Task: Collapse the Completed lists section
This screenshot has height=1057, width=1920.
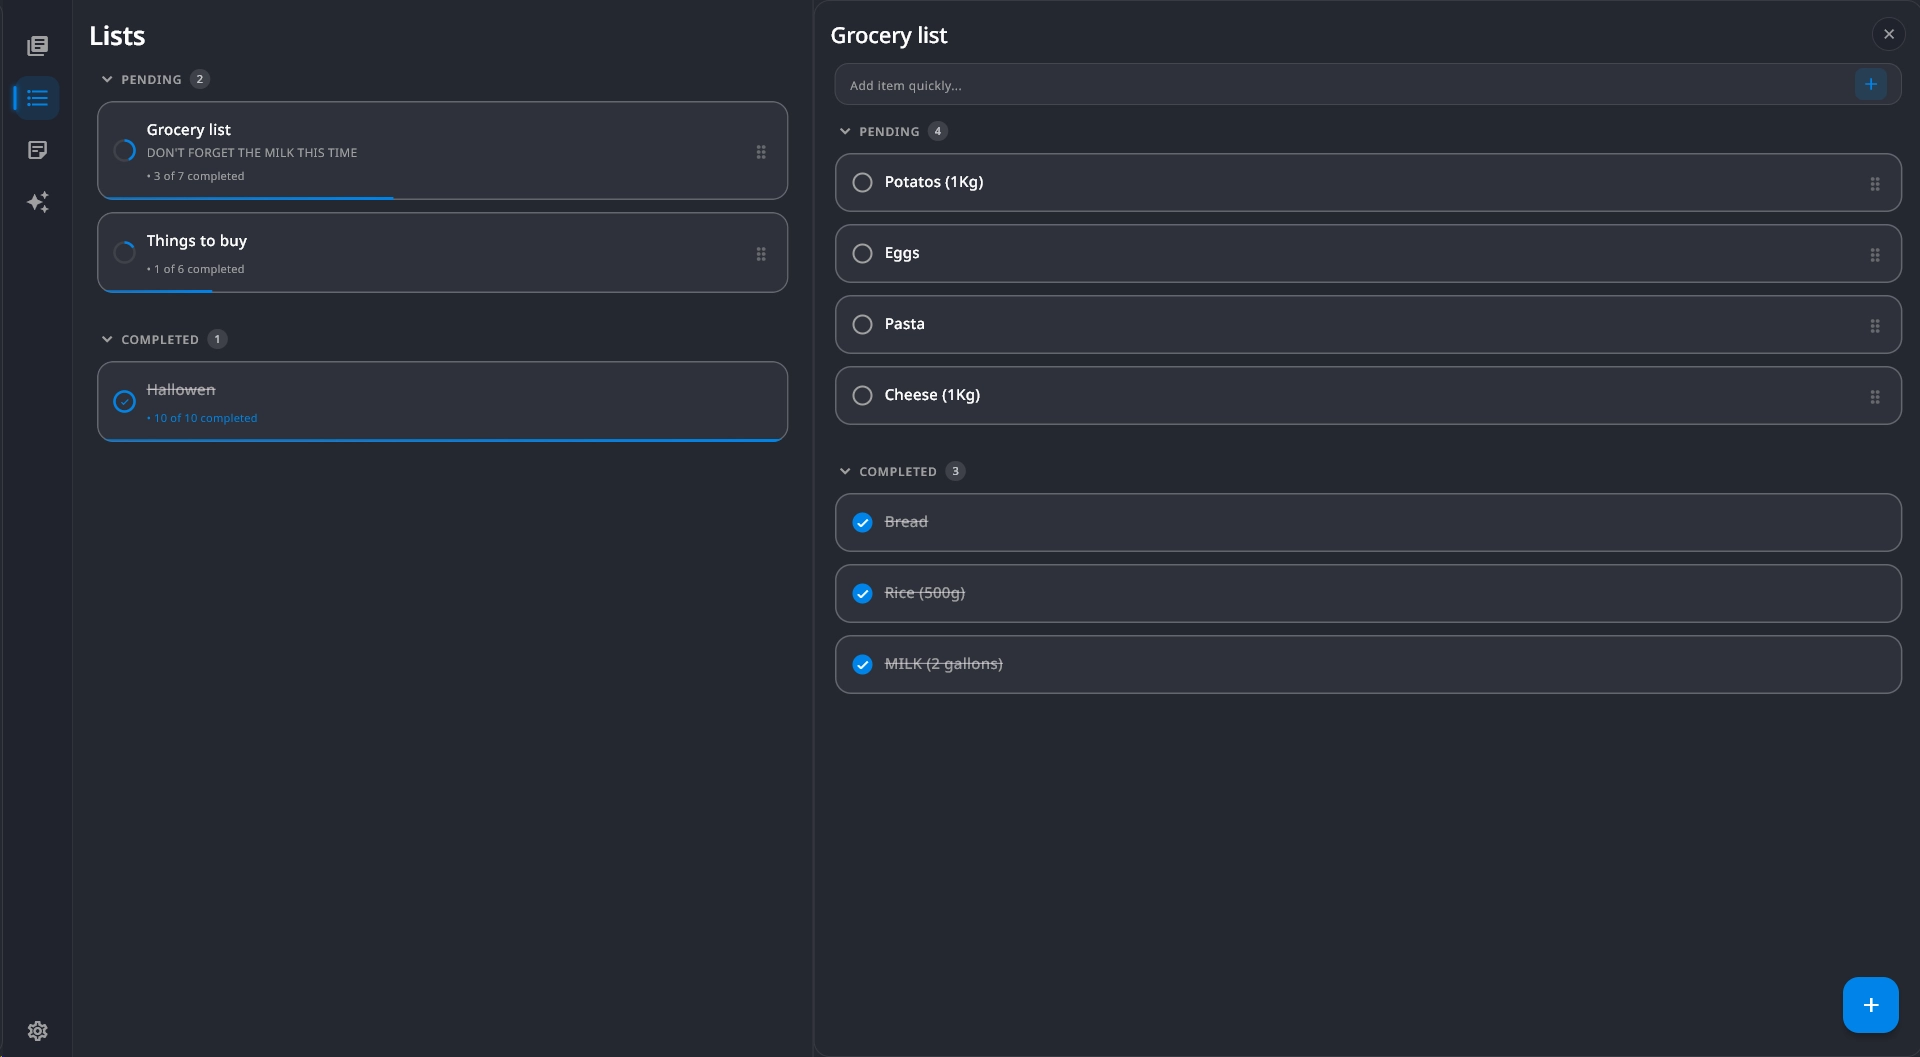Action: [107, 339]
